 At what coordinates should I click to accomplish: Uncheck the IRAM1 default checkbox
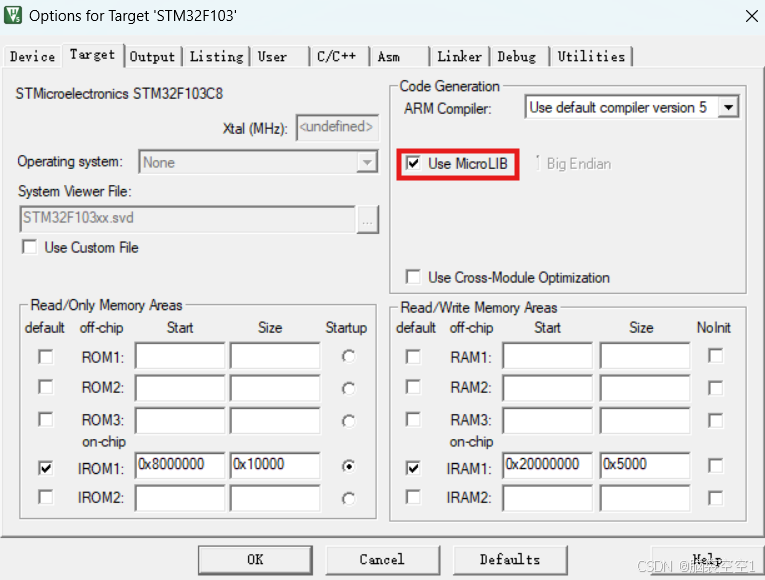[413, 468]
